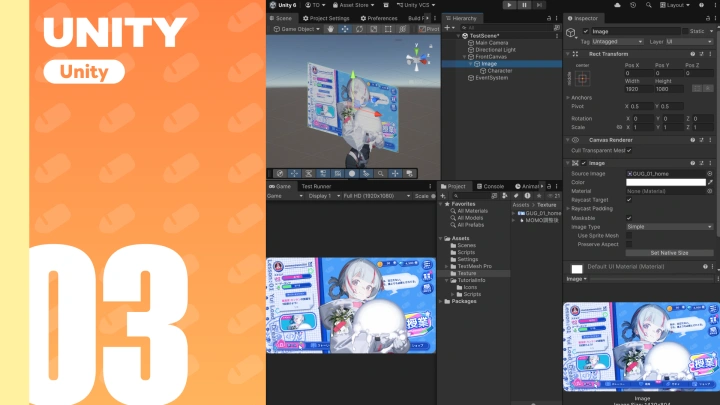The width and height of the screenshot is (720, 405).
Task: Select the Hand view tool
Action: coord(330,29)
